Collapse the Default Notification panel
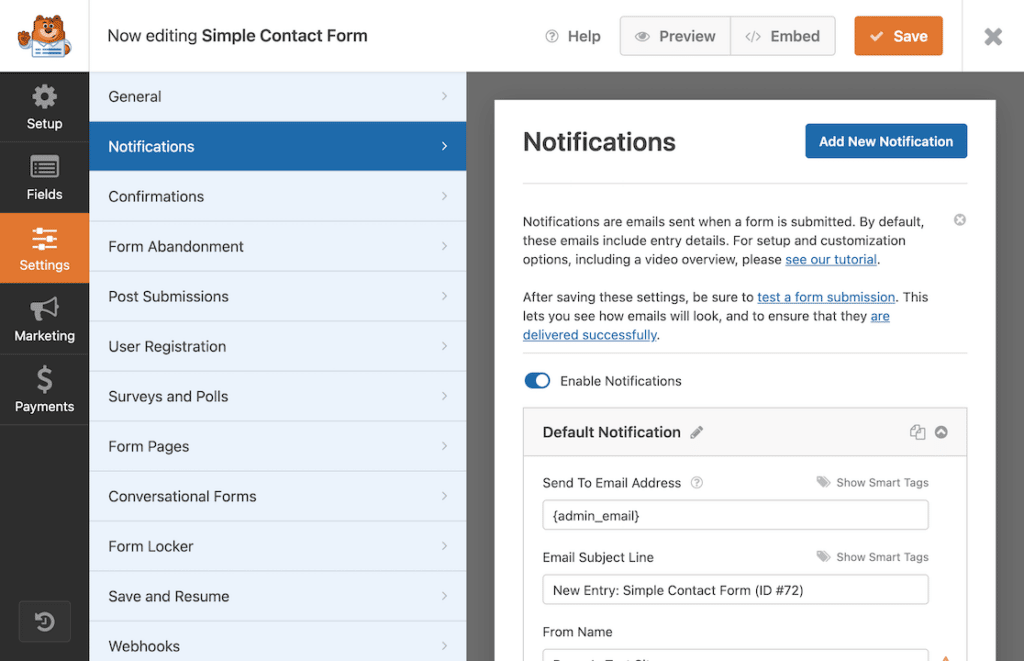 point(941,432)
